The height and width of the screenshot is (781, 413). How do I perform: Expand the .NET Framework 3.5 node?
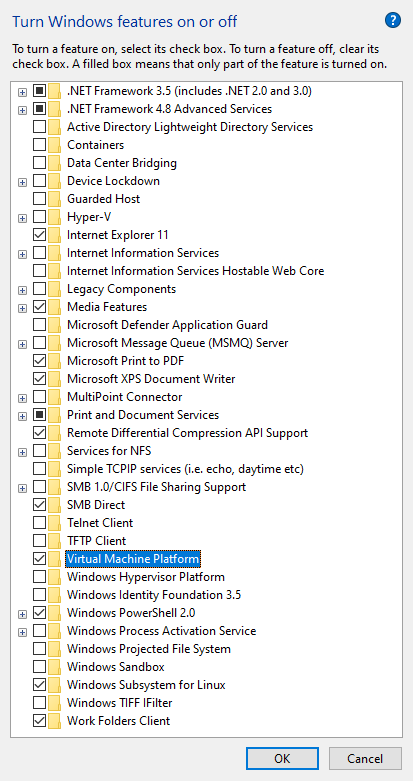[x=22, y=92]
